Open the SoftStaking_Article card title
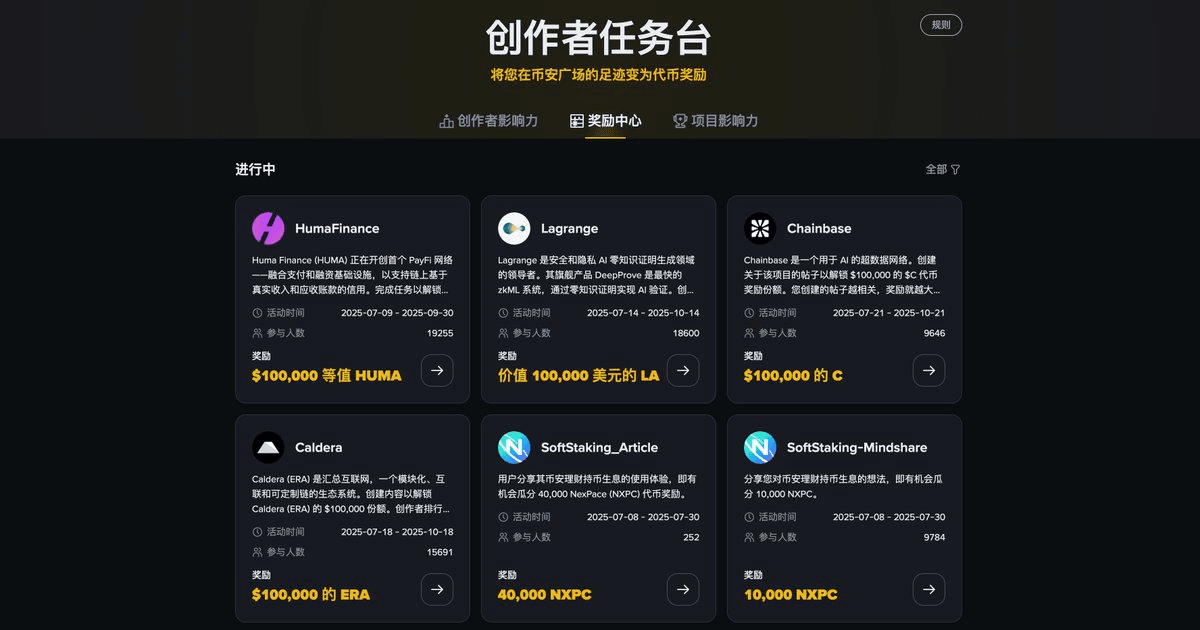This screenshot has width=1200, height=630. pos(599,447)
